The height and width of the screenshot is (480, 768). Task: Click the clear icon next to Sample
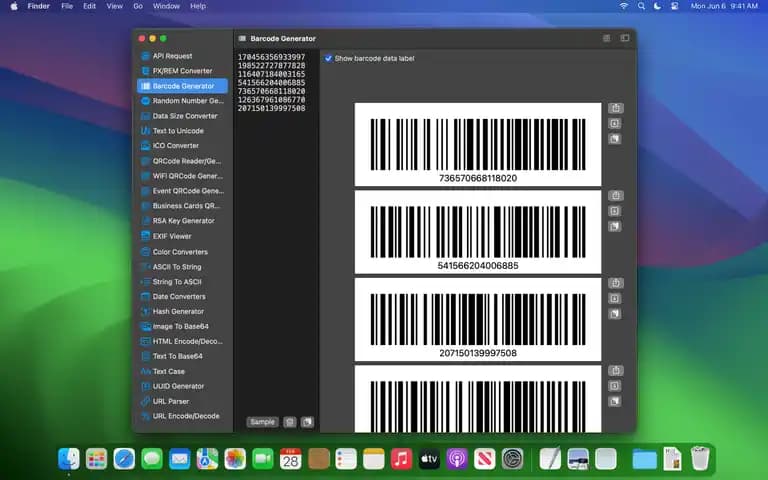click(x=290, y=422)
